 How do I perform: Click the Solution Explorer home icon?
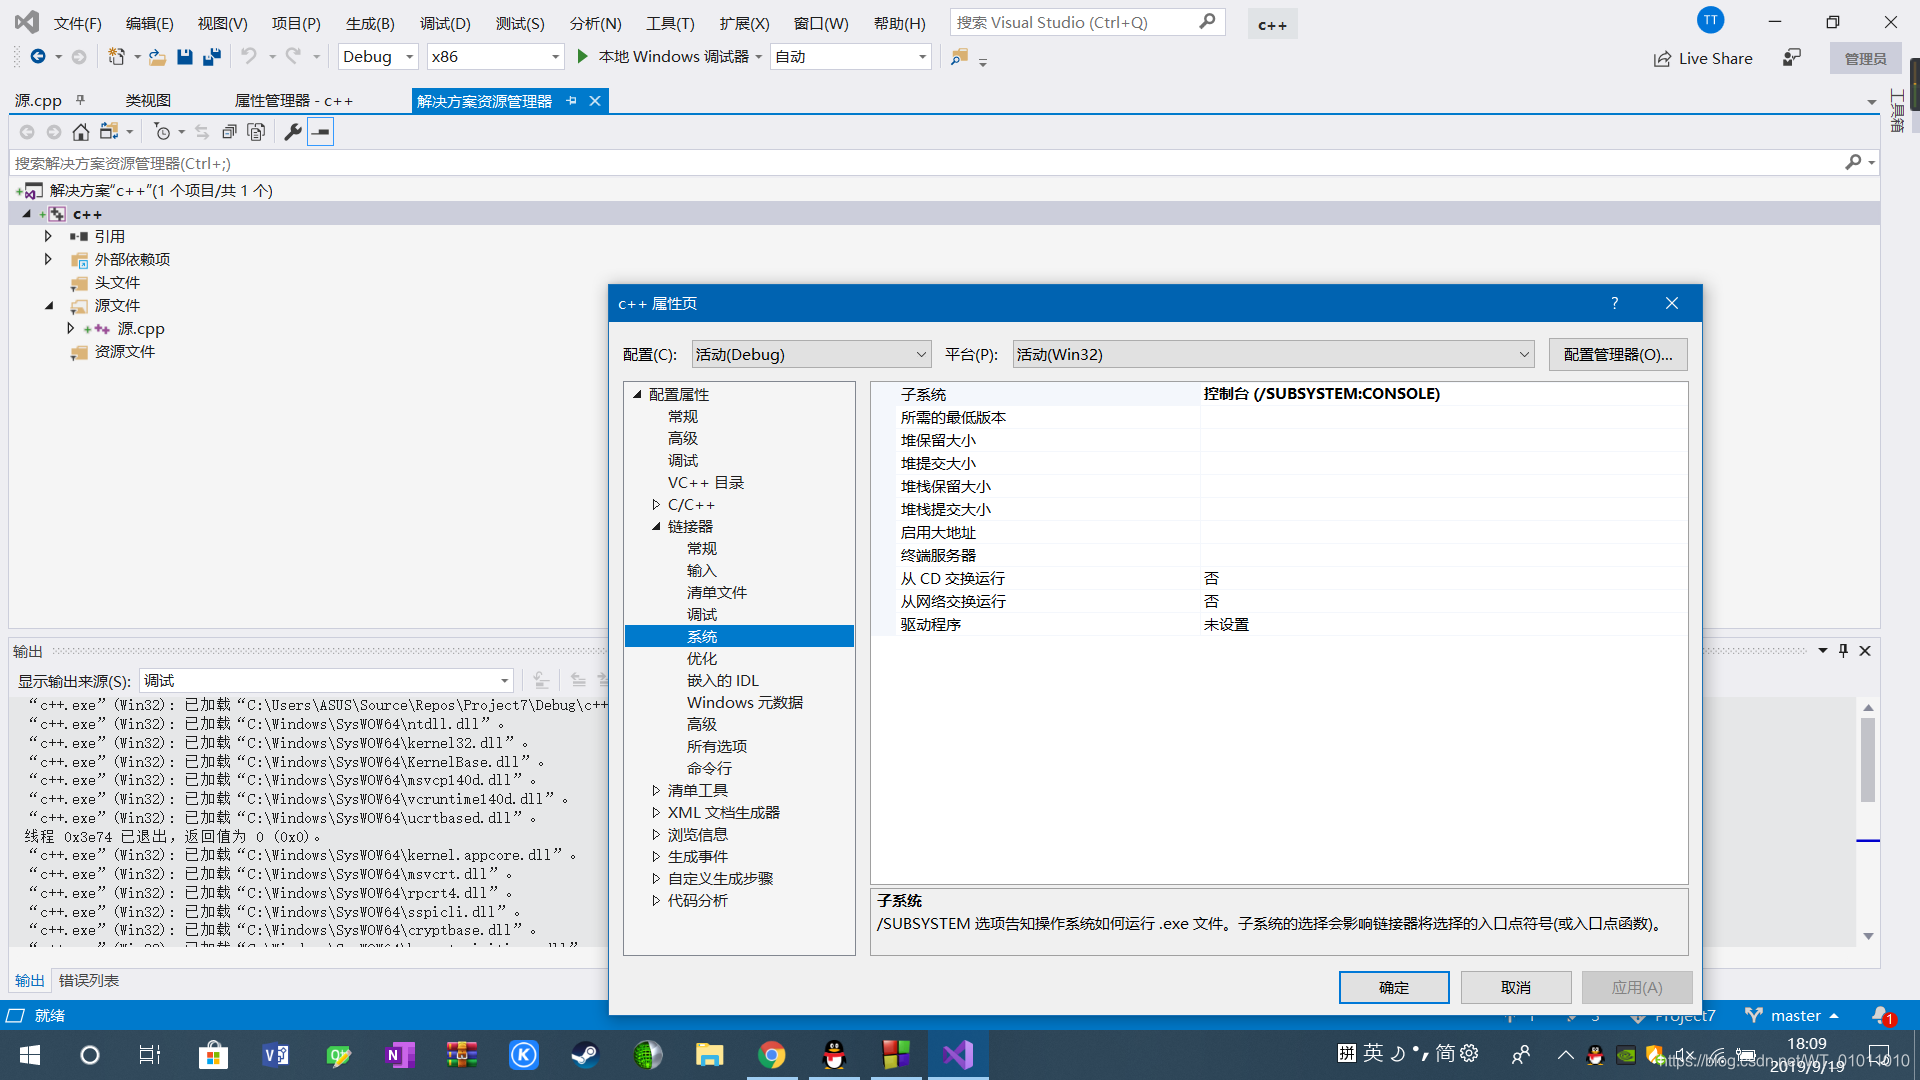81,132
